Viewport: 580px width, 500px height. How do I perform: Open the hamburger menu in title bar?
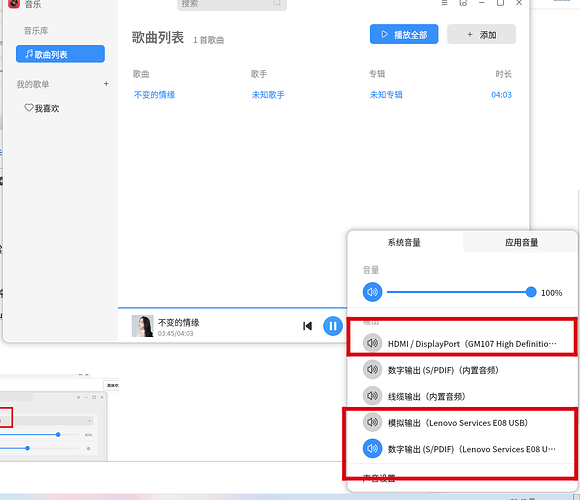tap(445, 3)
